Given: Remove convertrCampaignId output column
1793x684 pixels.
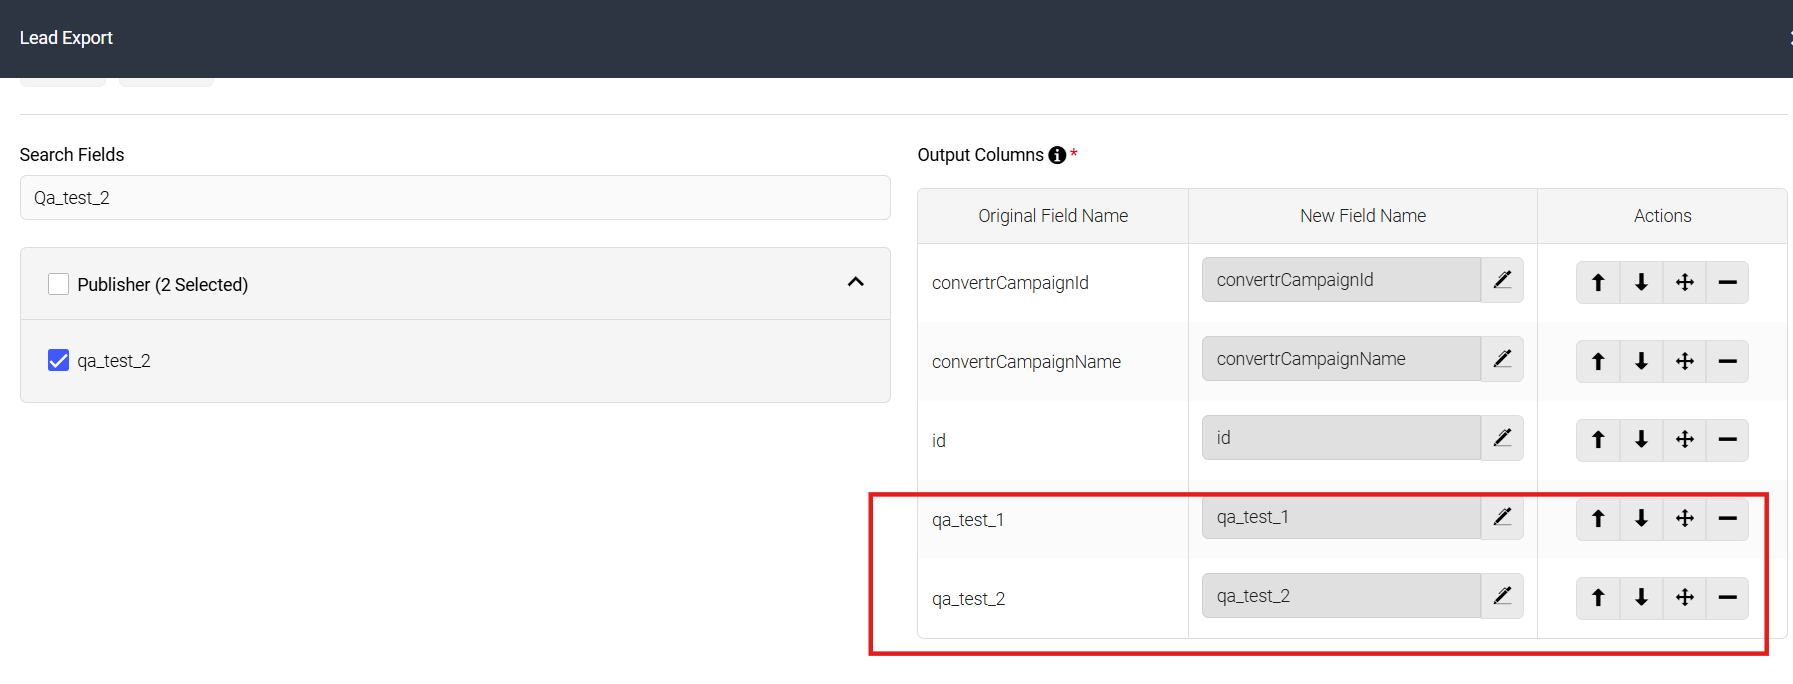Looking at the screenshot, I should tap(1727, 282).
